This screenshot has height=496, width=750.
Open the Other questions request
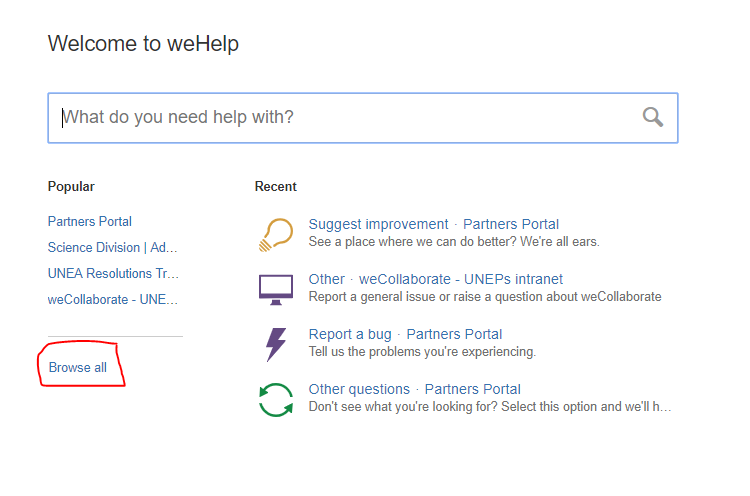(x=359, y=389)
